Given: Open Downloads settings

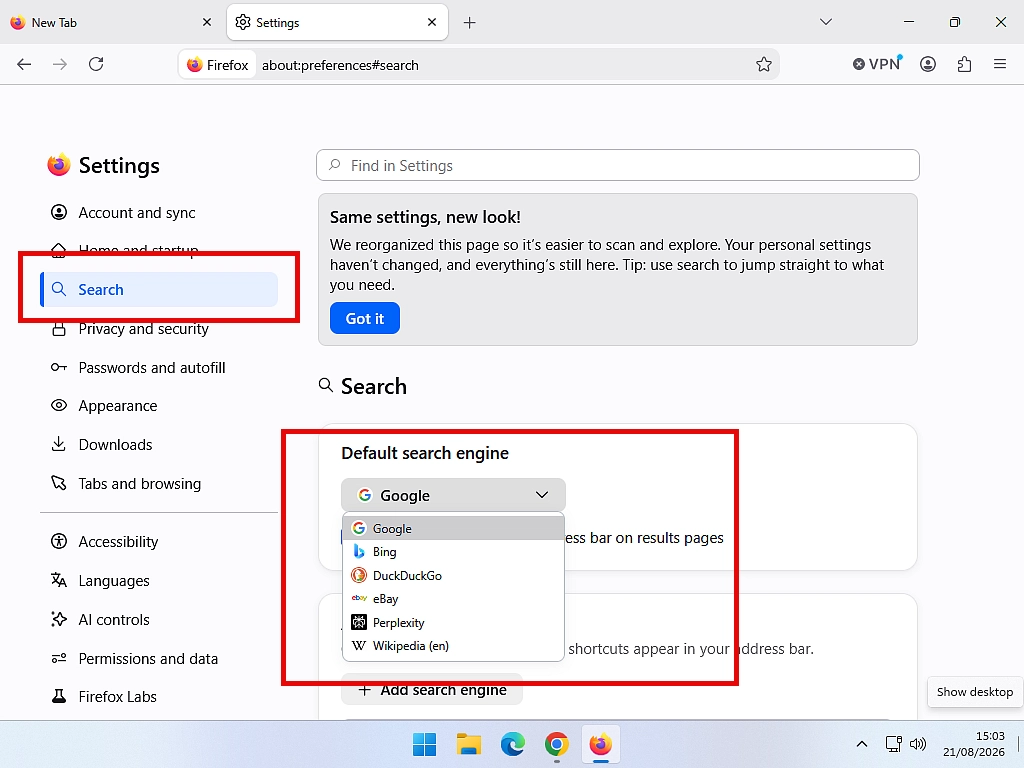Looking at the screenshot, I should pyautogui.click(x=159, y=445).
